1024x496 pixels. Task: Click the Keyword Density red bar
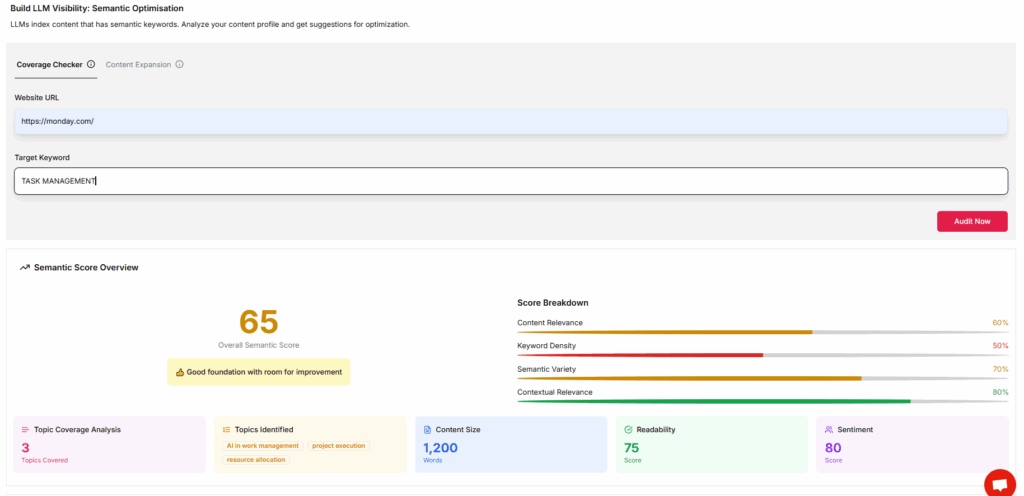(640, 354)
